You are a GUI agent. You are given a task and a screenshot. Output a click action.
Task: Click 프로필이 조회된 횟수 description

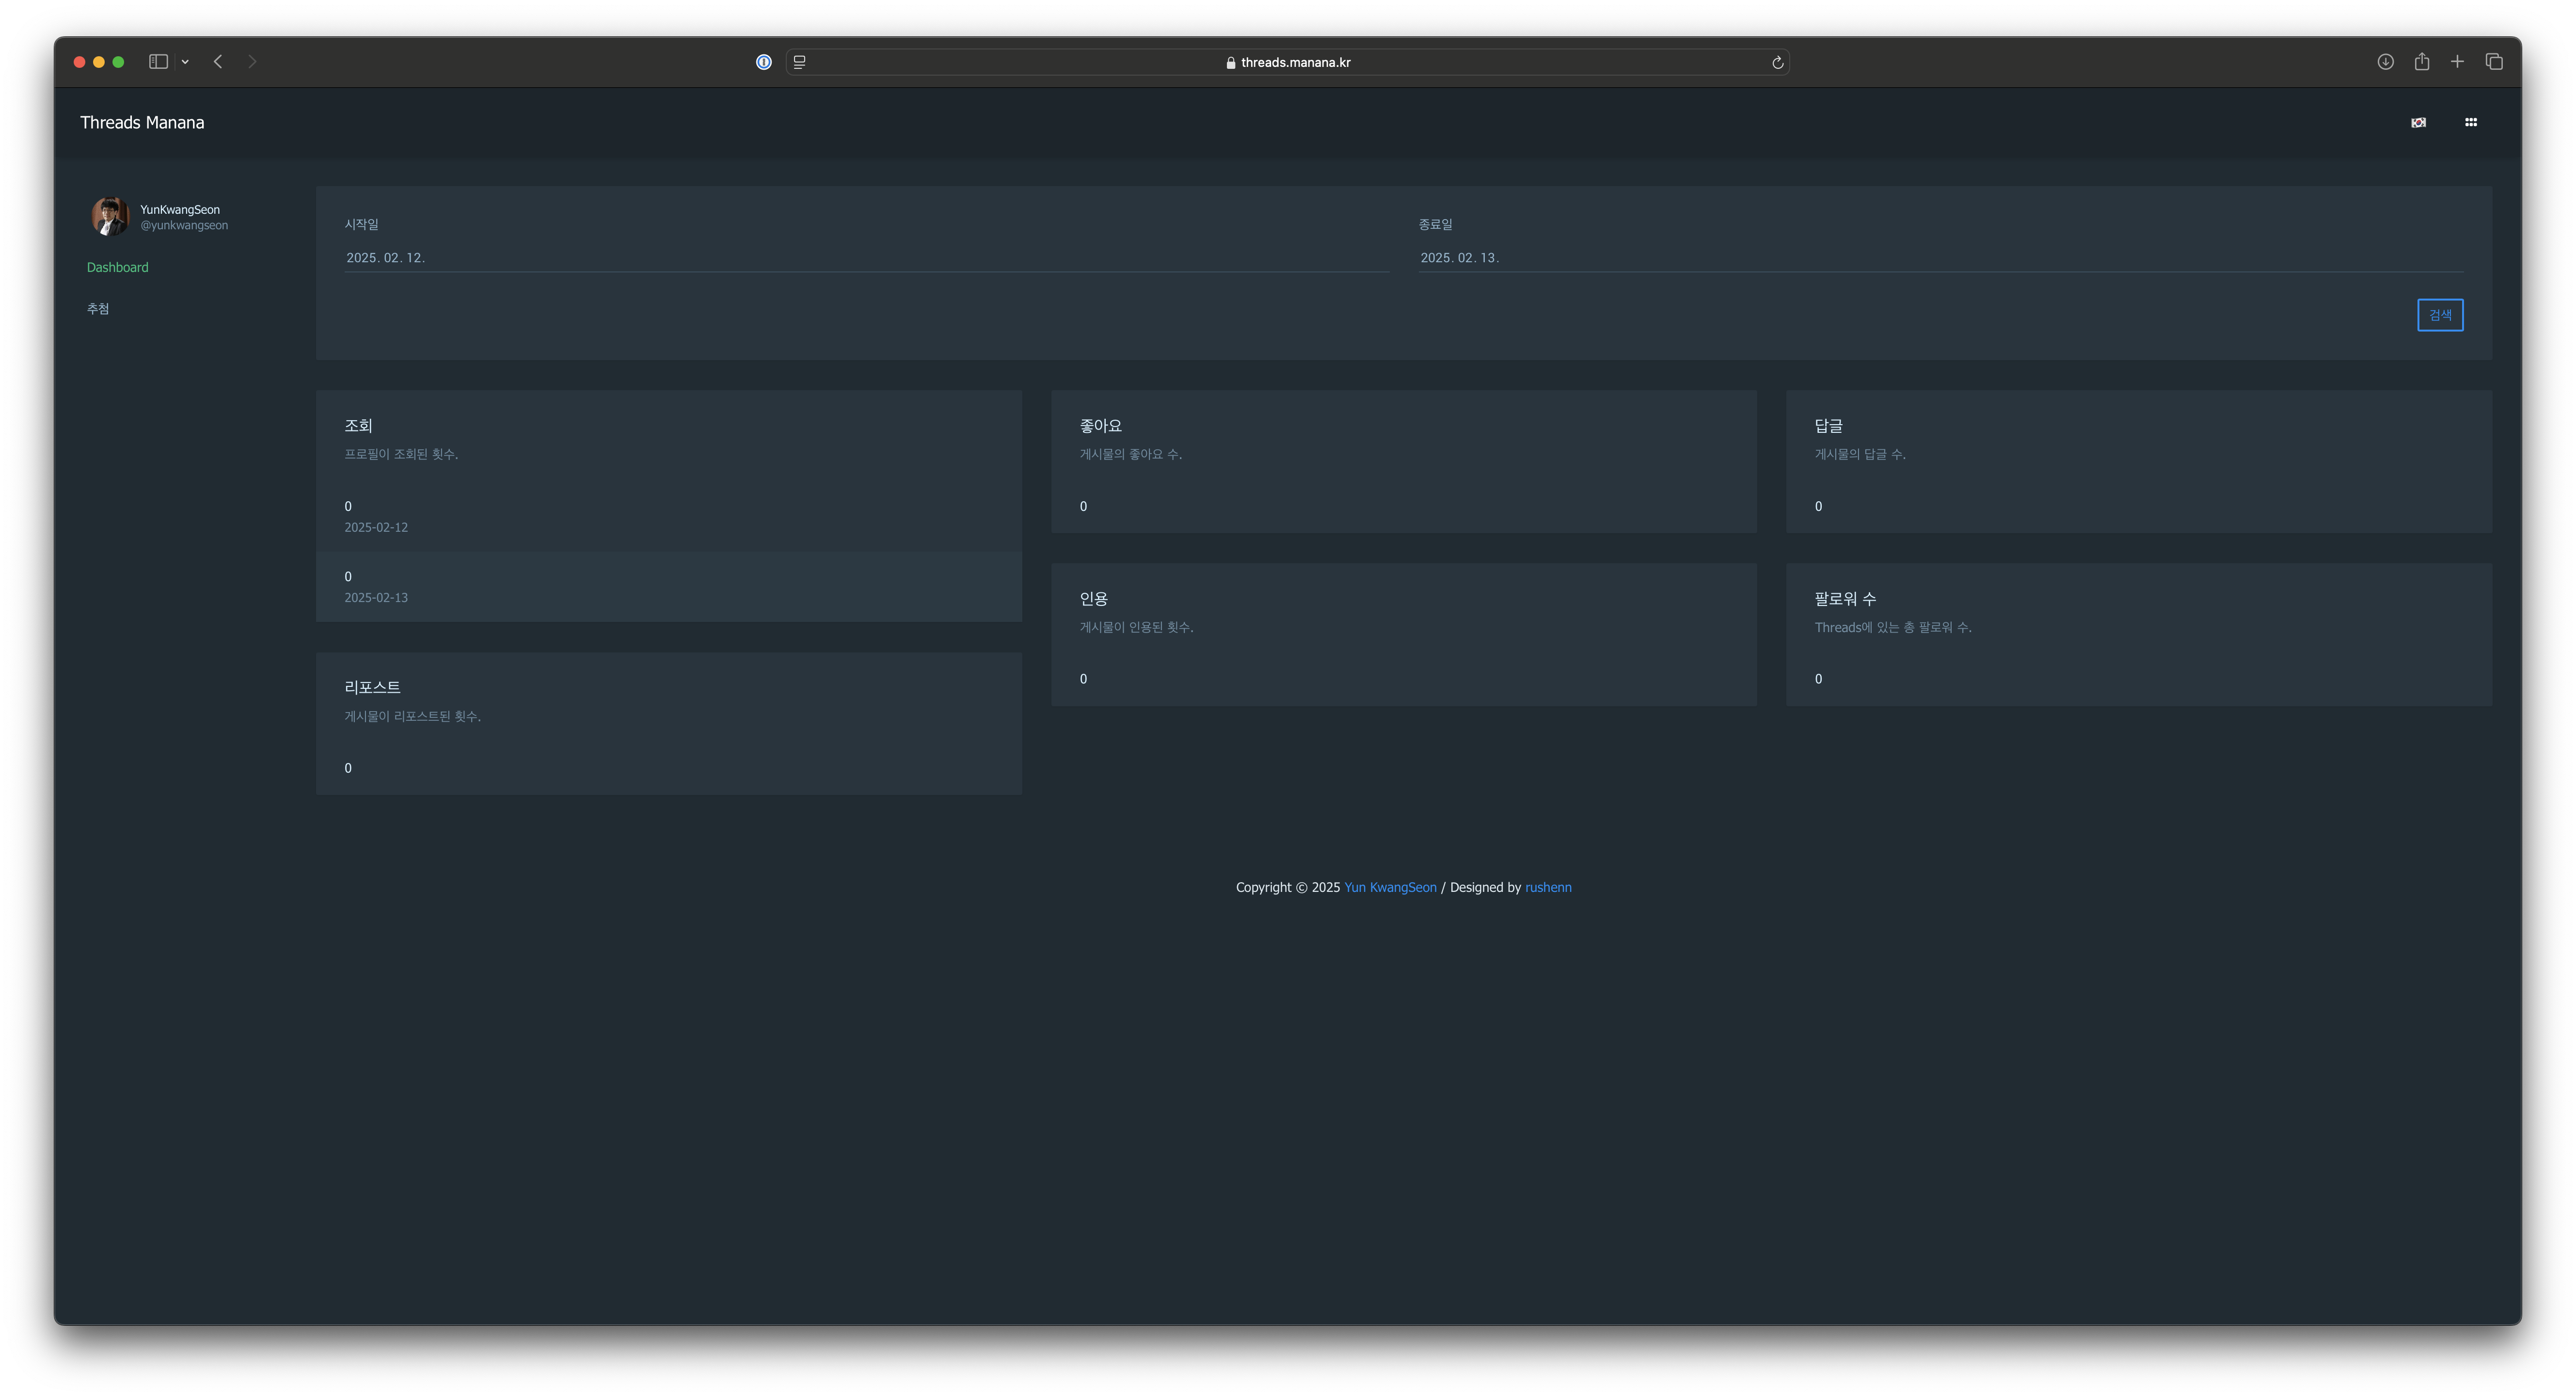coord(401,455)
